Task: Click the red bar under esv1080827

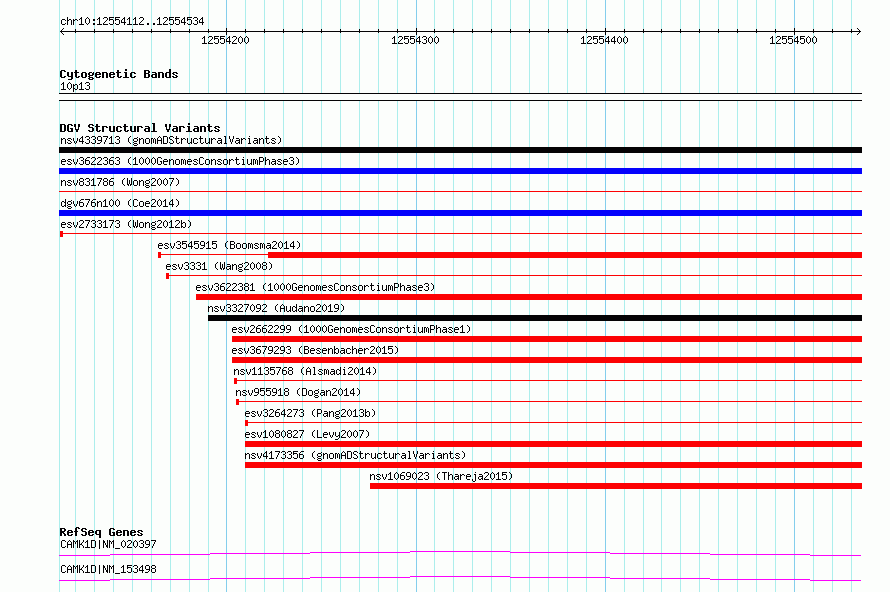Action: pyautogui.click(x=553, y=444)
